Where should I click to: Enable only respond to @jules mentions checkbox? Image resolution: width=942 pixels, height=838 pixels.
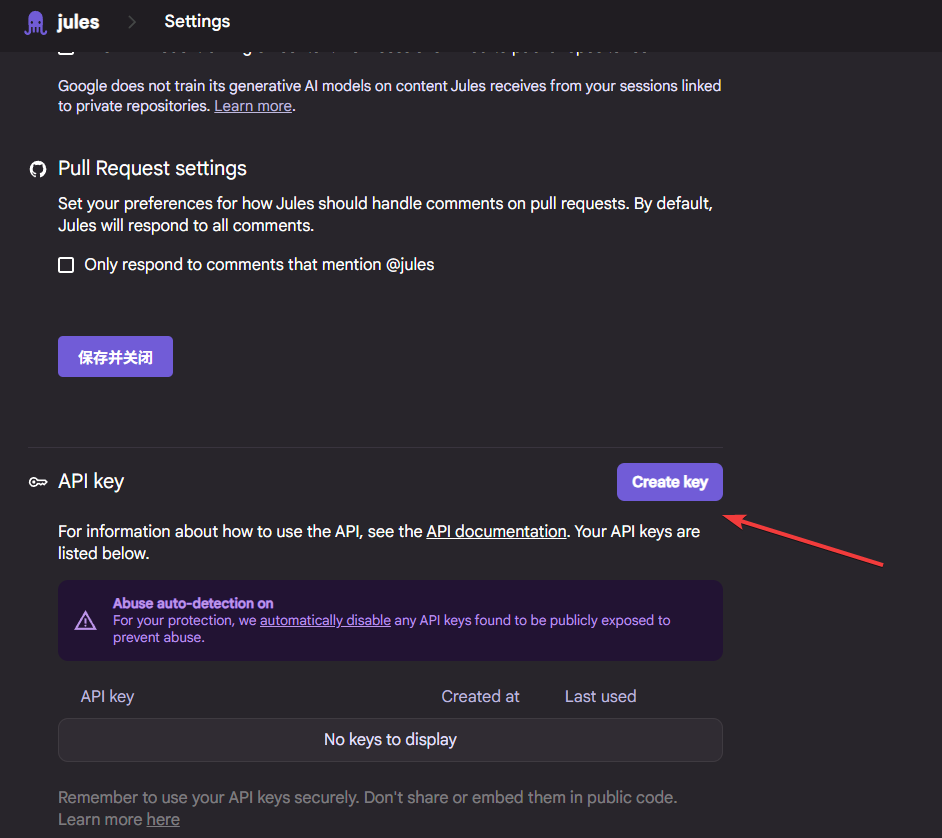pyautogui.click(x=66, y=265)
